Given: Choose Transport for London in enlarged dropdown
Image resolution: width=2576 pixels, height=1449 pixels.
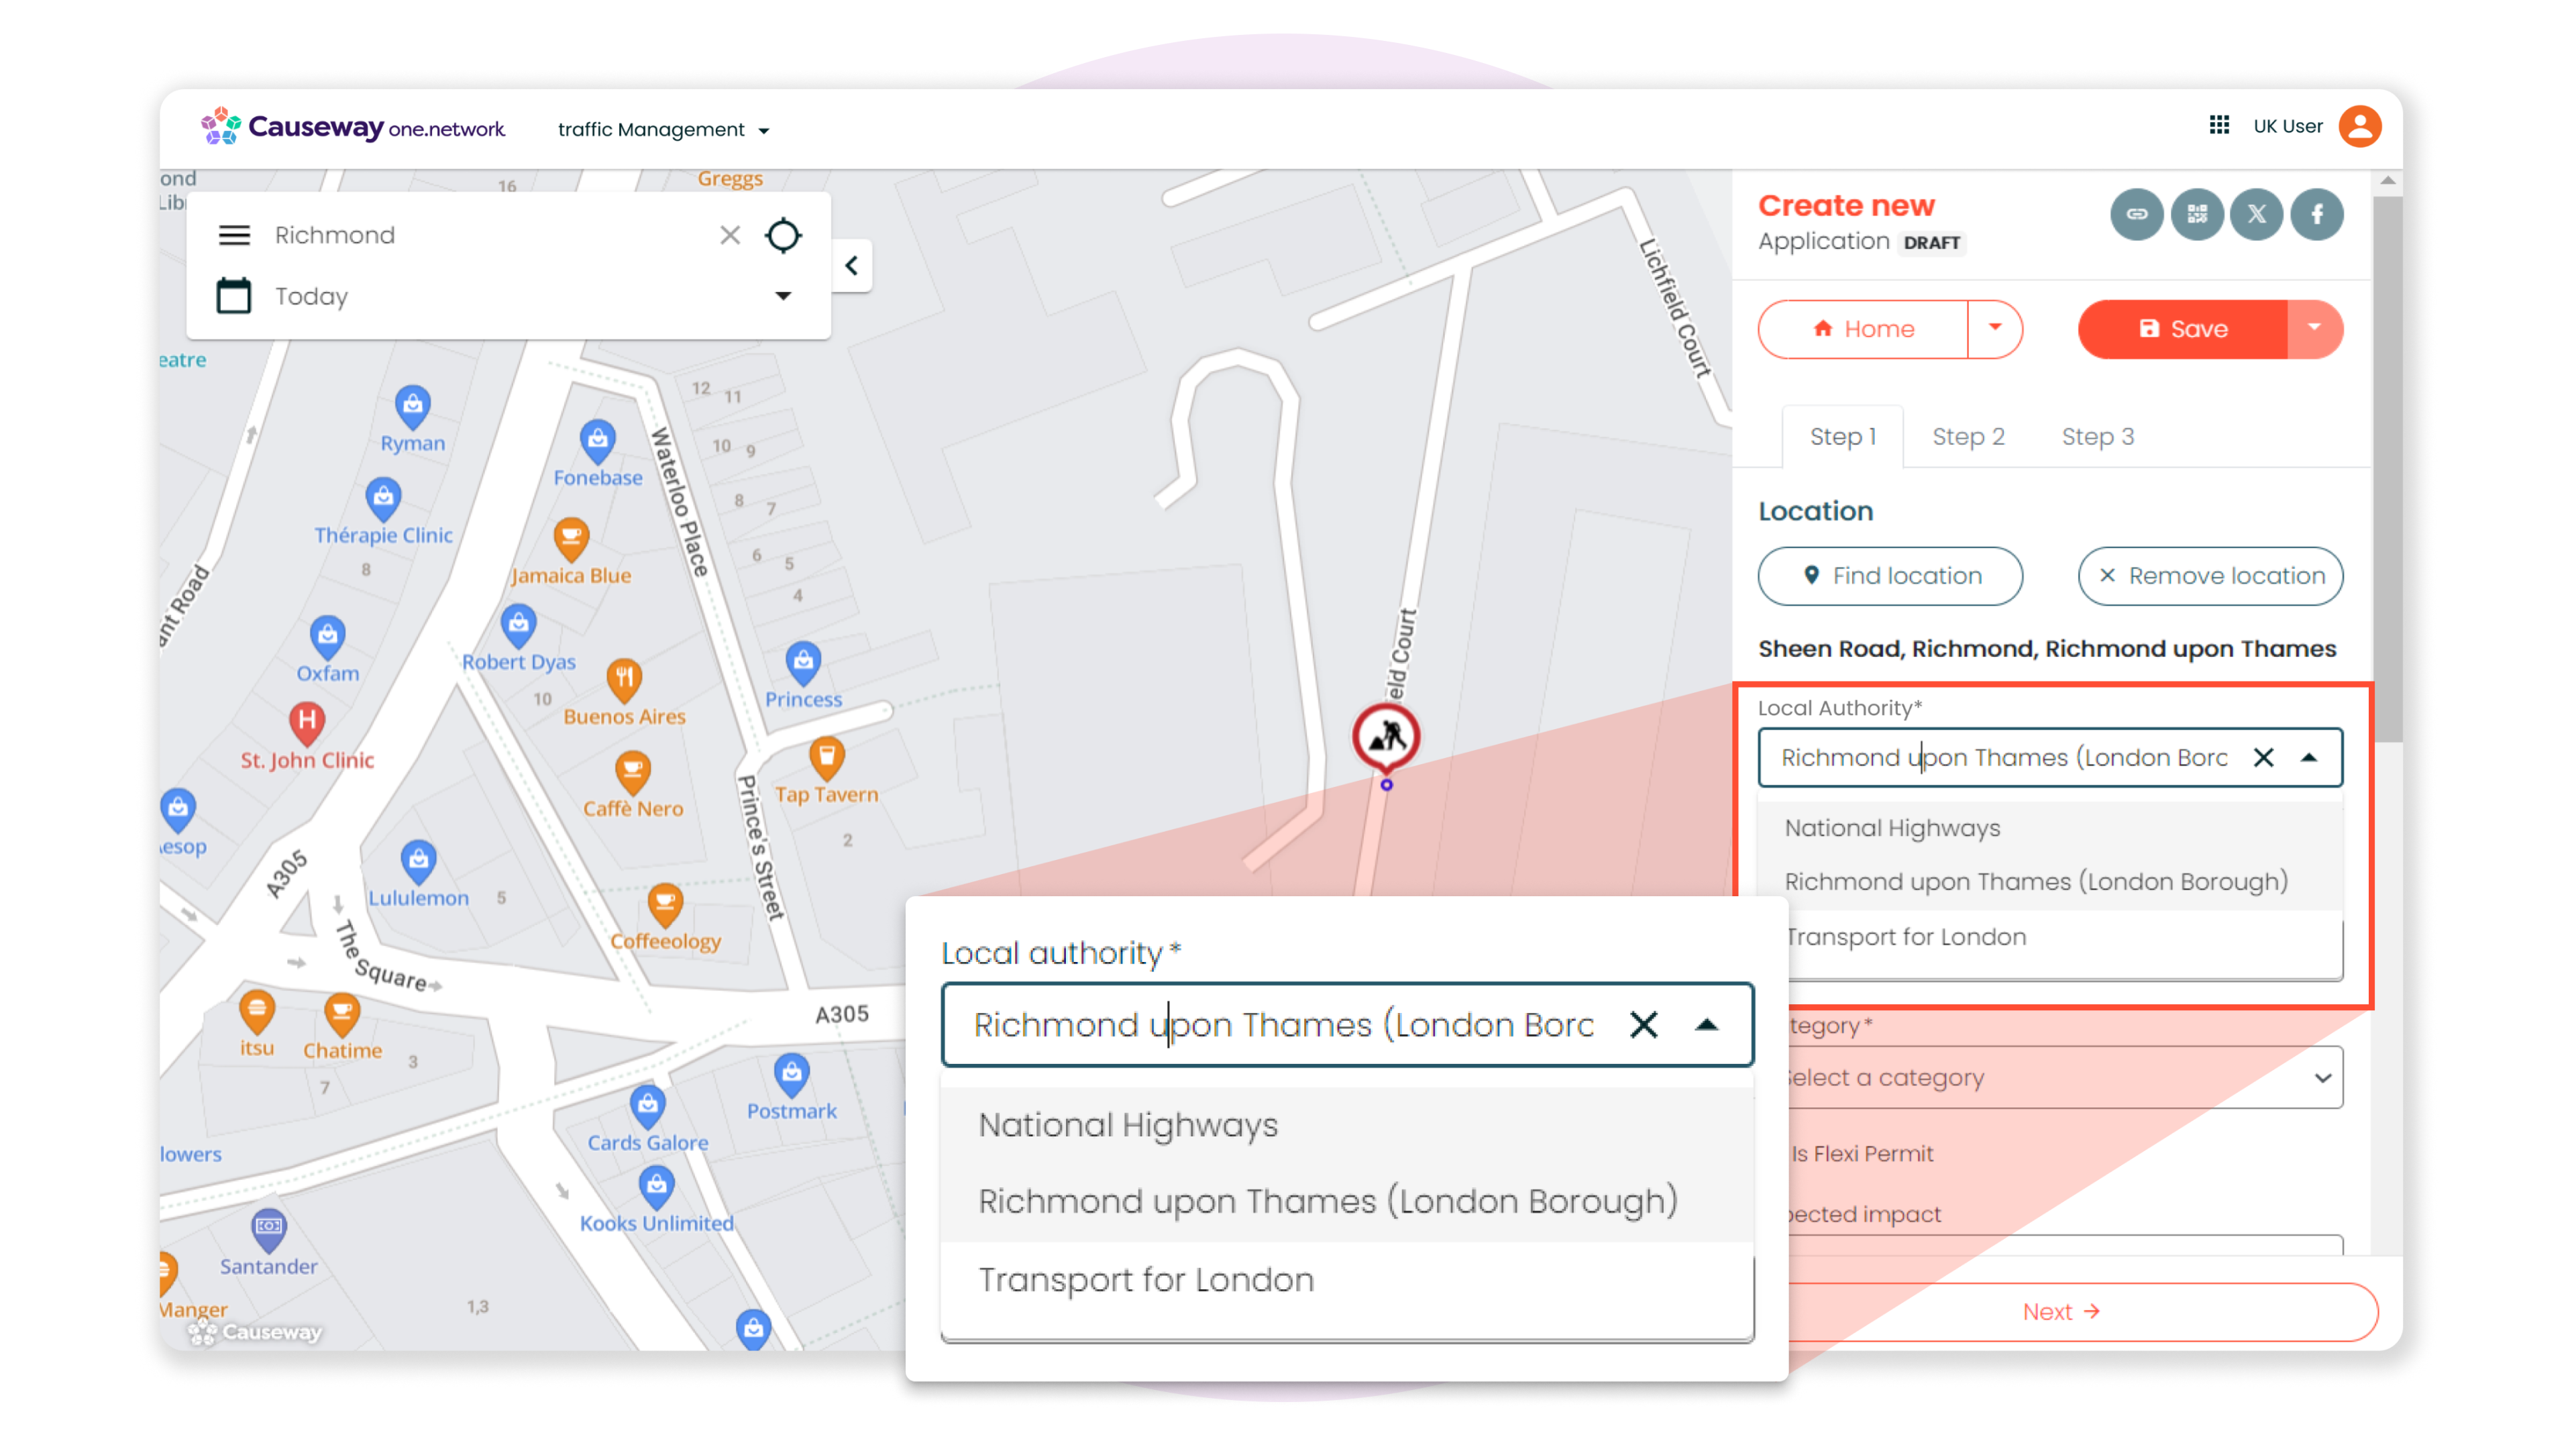Looking at the screenshot, I should [x=1347, y=1279].
